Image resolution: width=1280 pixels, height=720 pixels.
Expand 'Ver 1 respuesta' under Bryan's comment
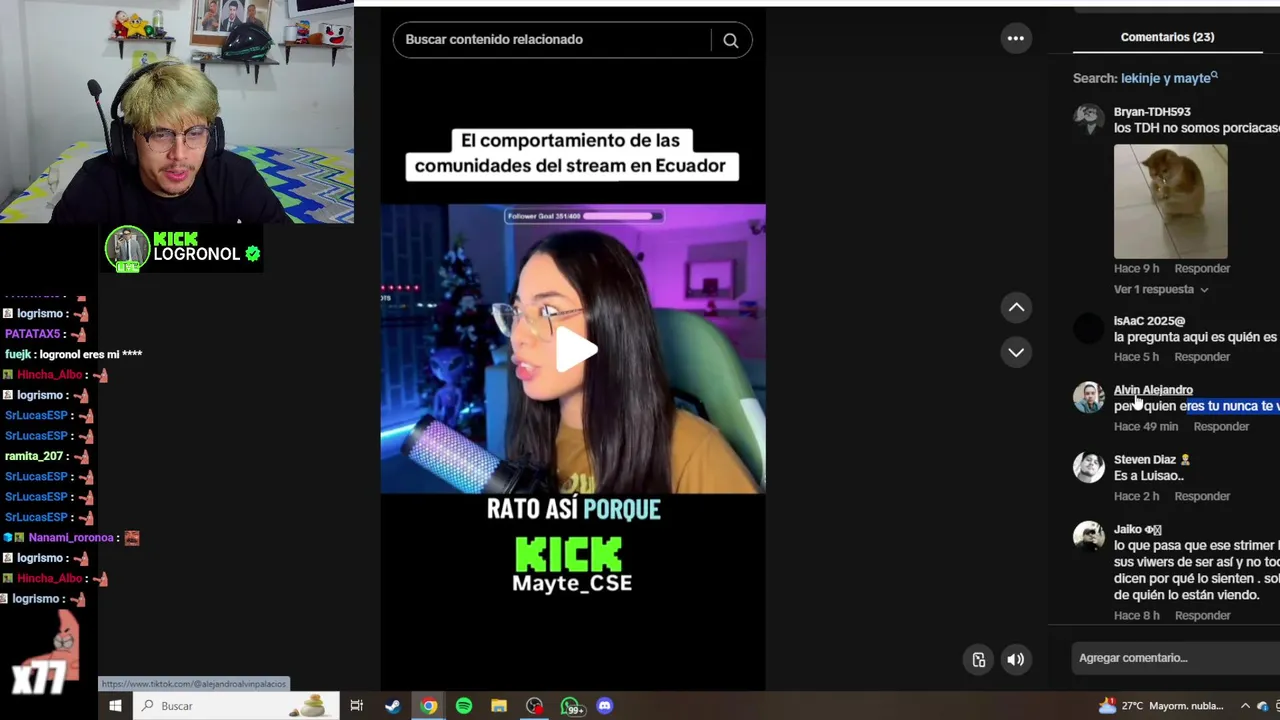[1161, 289]
